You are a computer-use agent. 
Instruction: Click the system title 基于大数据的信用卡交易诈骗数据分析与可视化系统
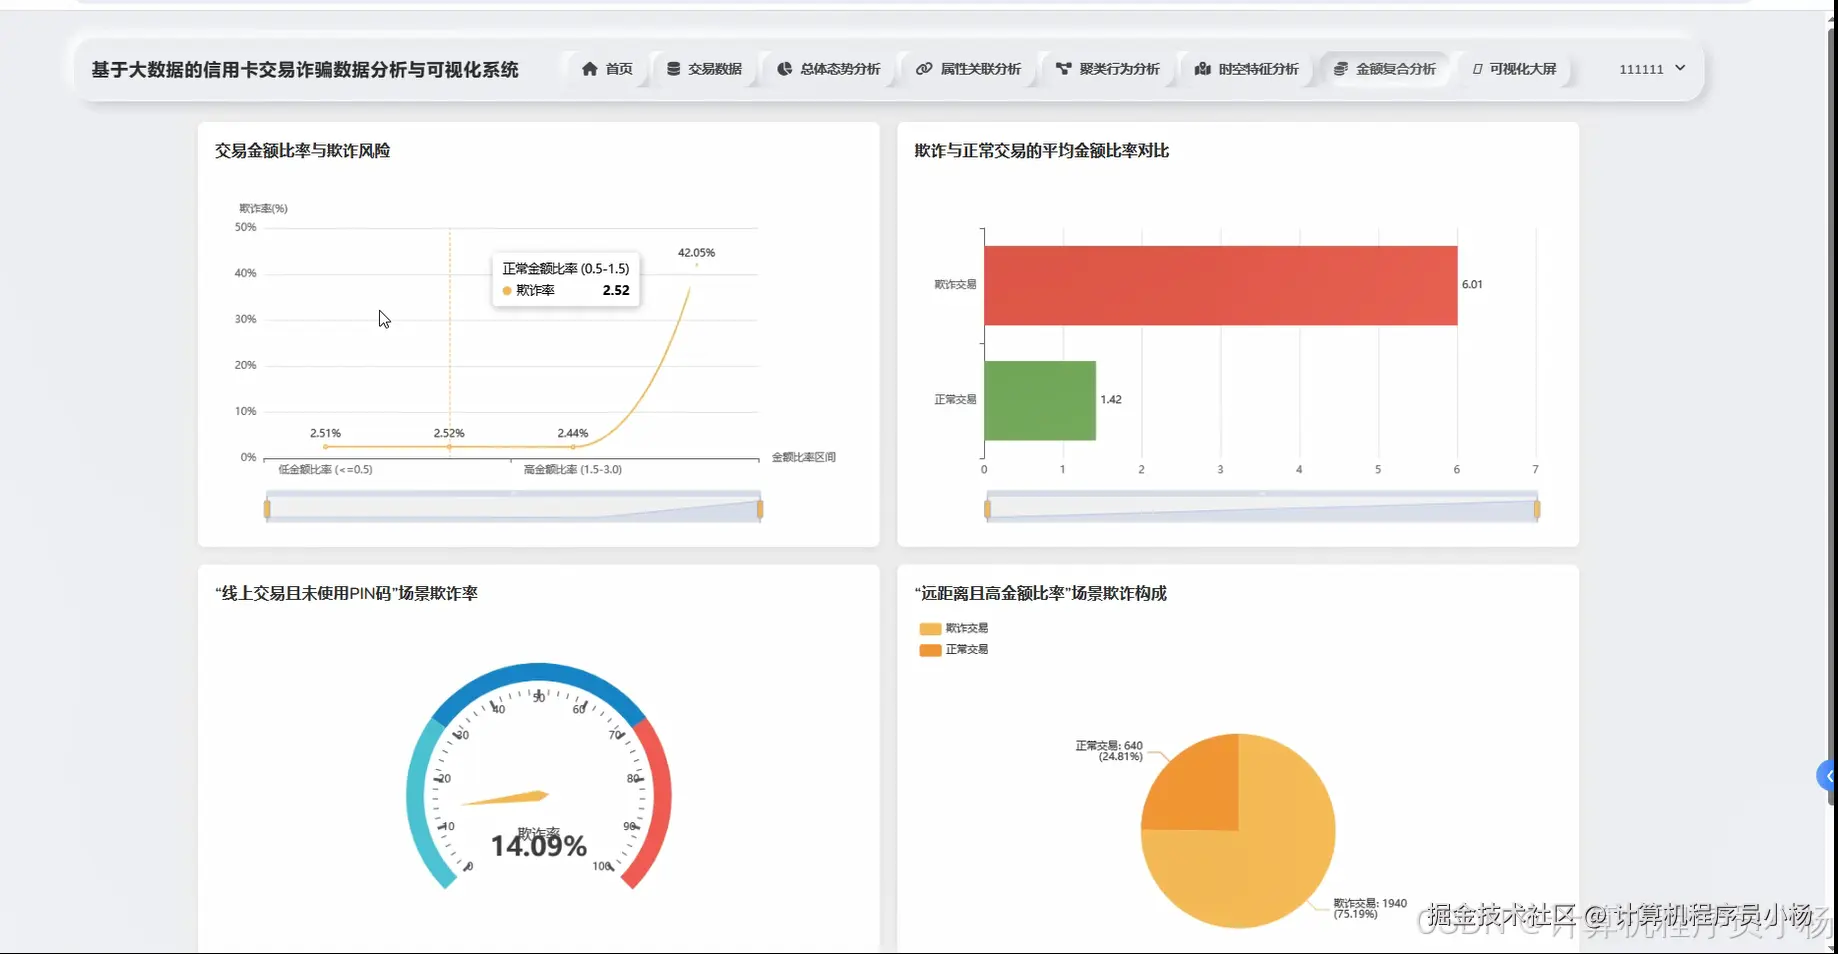tap(305, 70)
